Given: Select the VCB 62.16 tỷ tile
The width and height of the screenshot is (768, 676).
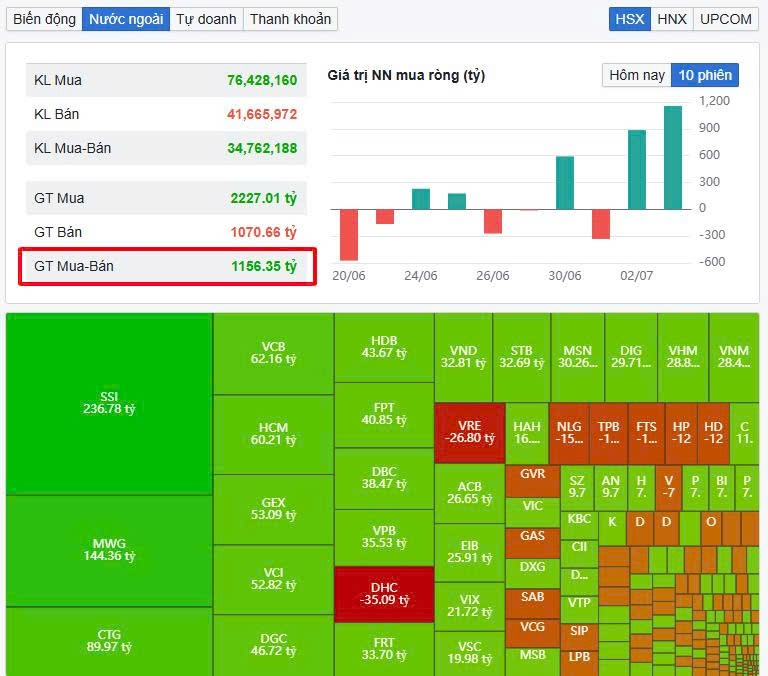Looking at the screenshot, I should click(x=273, y=353).
